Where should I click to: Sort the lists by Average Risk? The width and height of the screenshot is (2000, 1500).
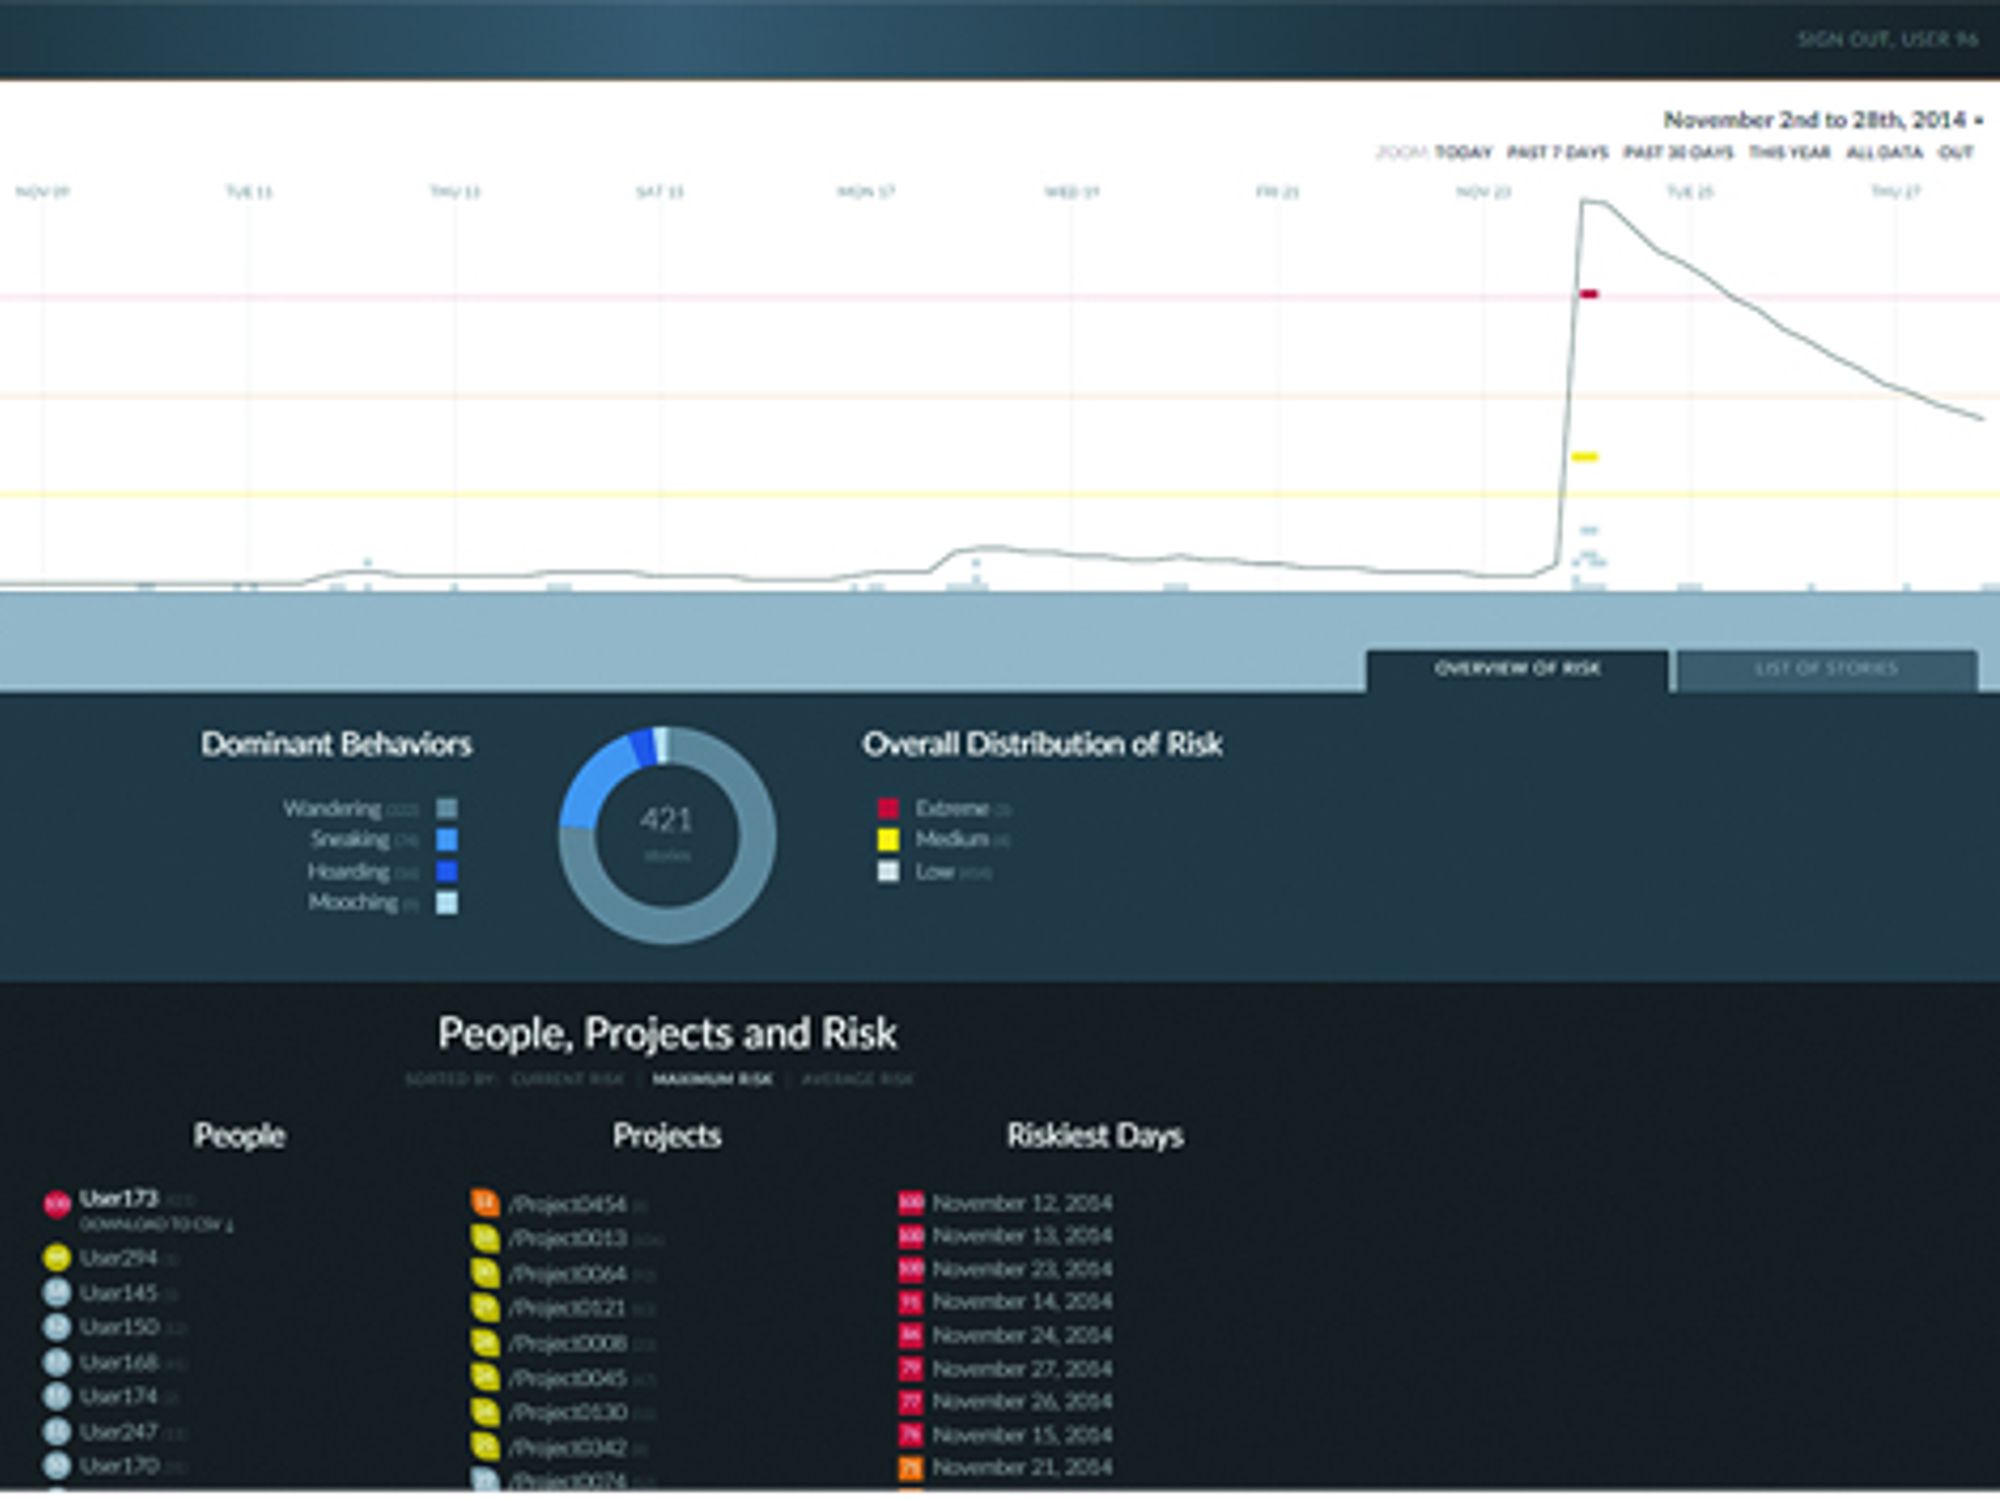click(x=858, y=1079)
